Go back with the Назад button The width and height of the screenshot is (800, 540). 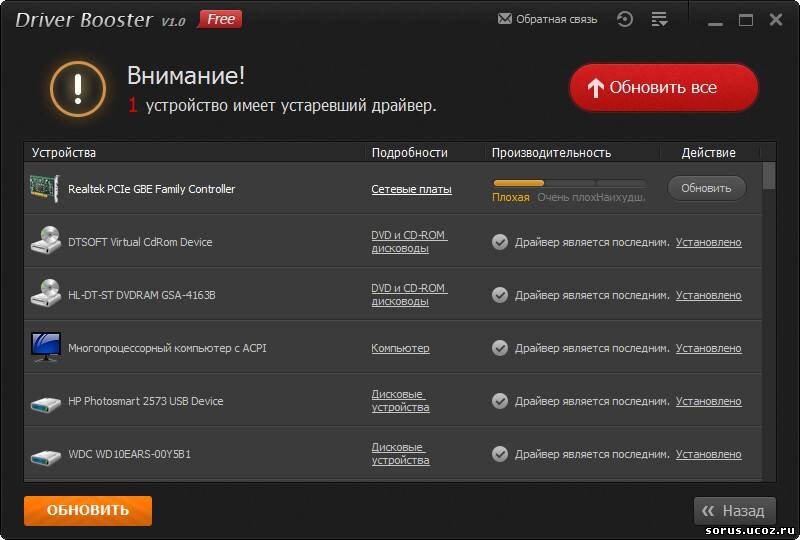pyautogui.click(x=735, y=510)
